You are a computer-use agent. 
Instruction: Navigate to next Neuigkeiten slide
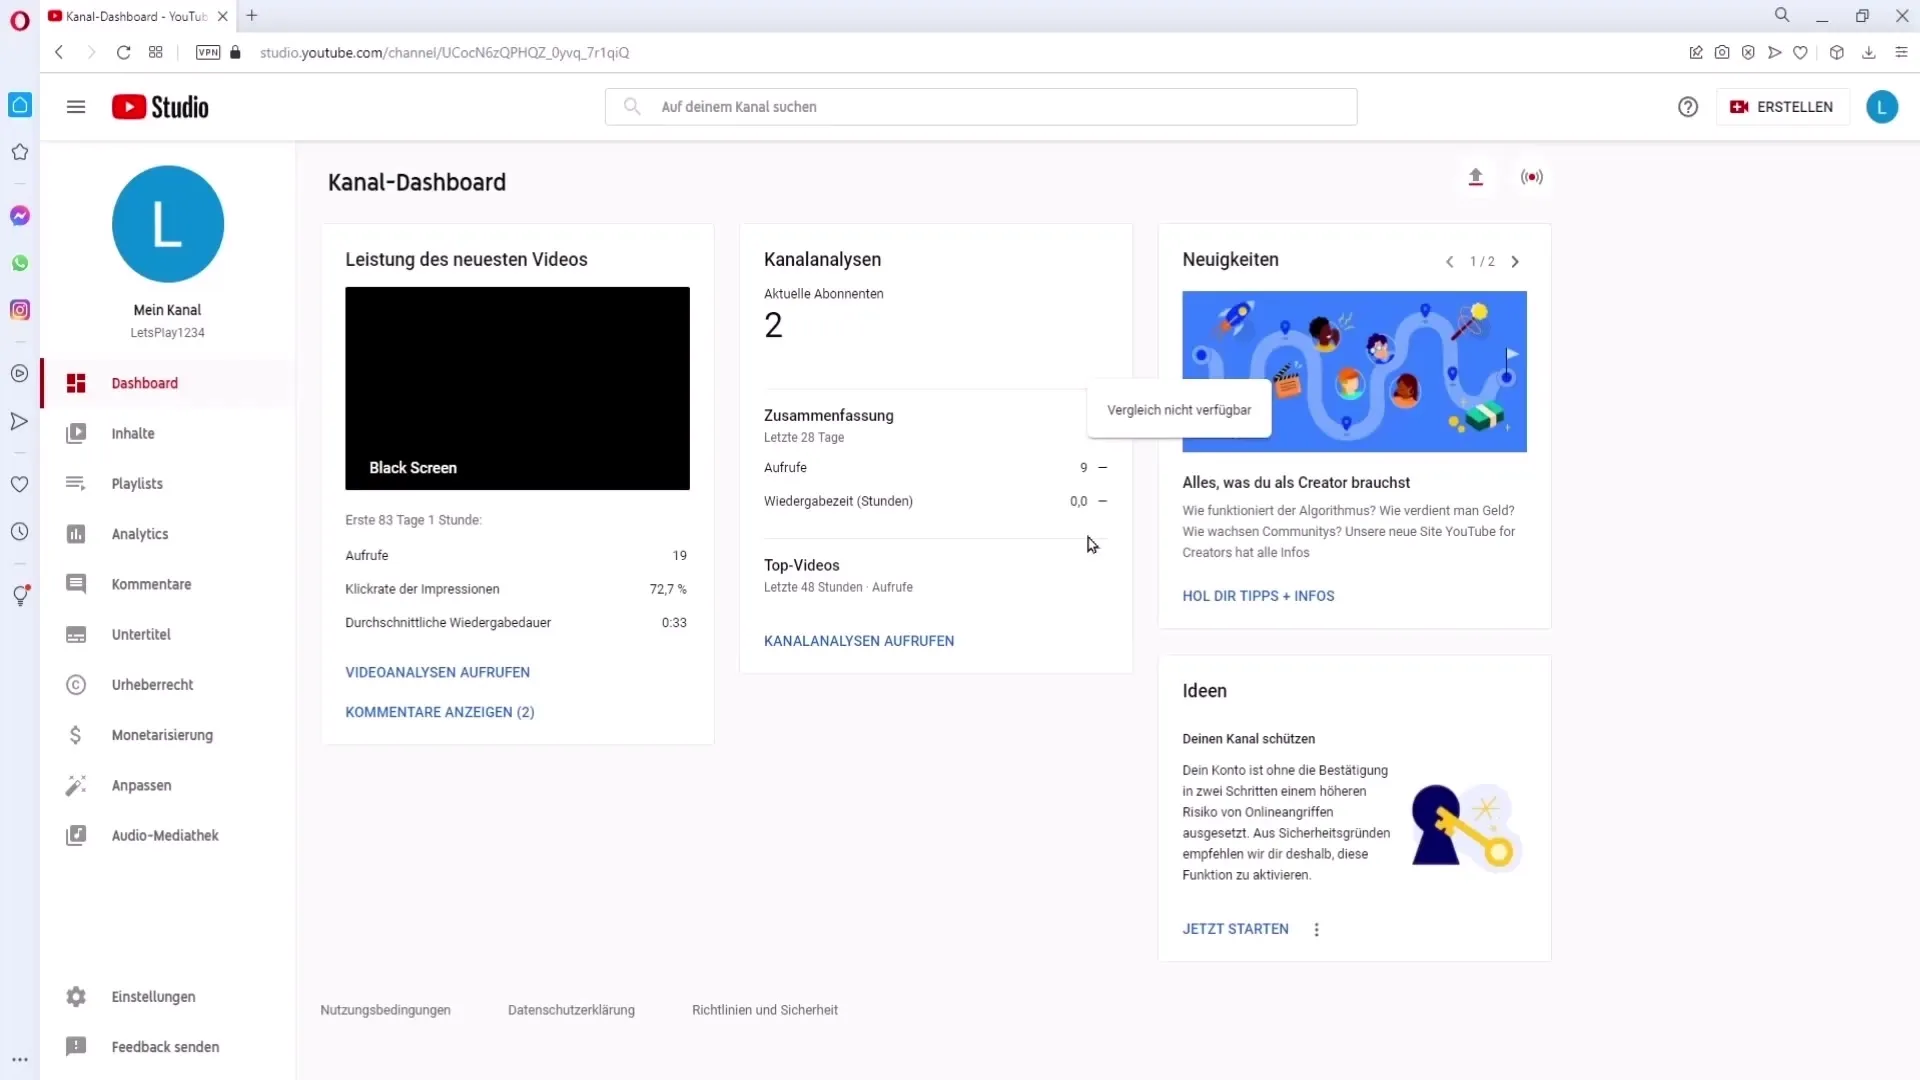pyautogui.click(x=1515, y=261)
